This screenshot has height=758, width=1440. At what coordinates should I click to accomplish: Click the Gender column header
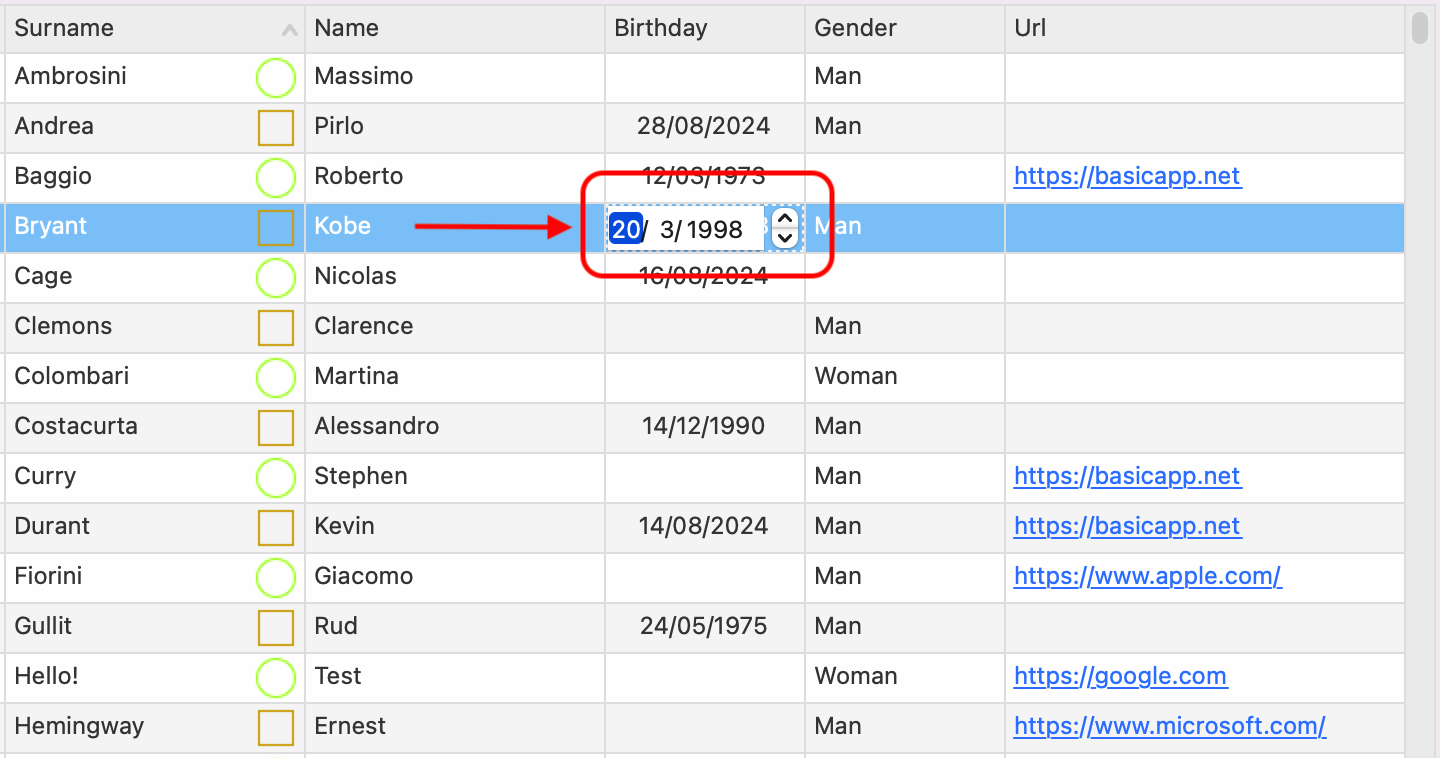pyautogui.click(x=855, y=28)
